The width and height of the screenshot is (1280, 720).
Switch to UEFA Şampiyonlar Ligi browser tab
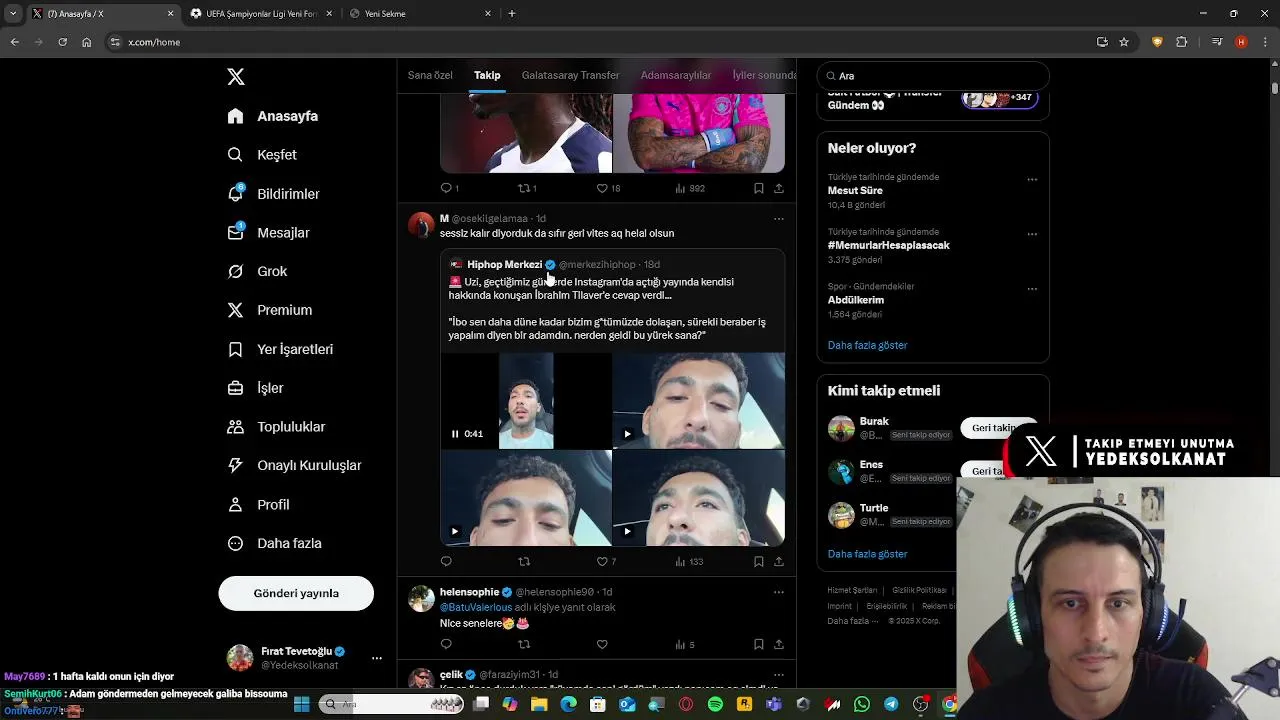click(262, 14)
